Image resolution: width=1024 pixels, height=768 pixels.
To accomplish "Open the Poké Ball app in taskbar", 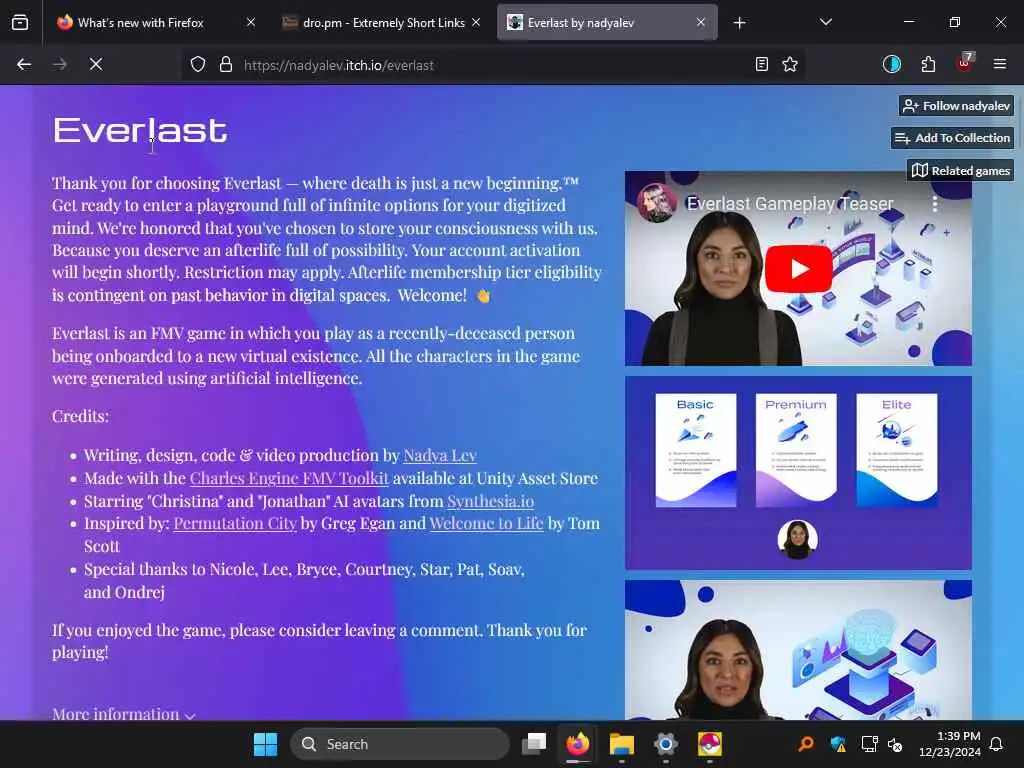I will click(x=710, y=744).
